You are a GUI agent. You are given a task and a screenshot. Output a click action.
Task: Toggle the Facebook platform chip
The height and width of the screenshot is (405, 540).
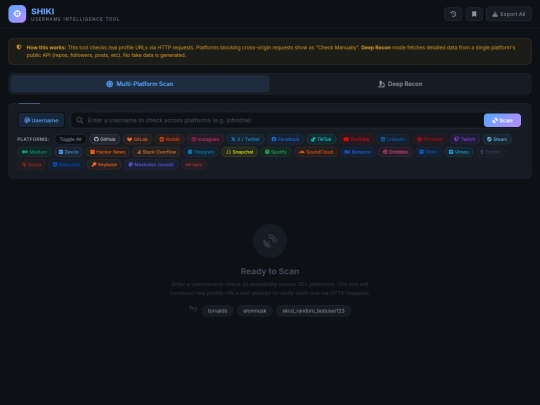tap(285, 139)
